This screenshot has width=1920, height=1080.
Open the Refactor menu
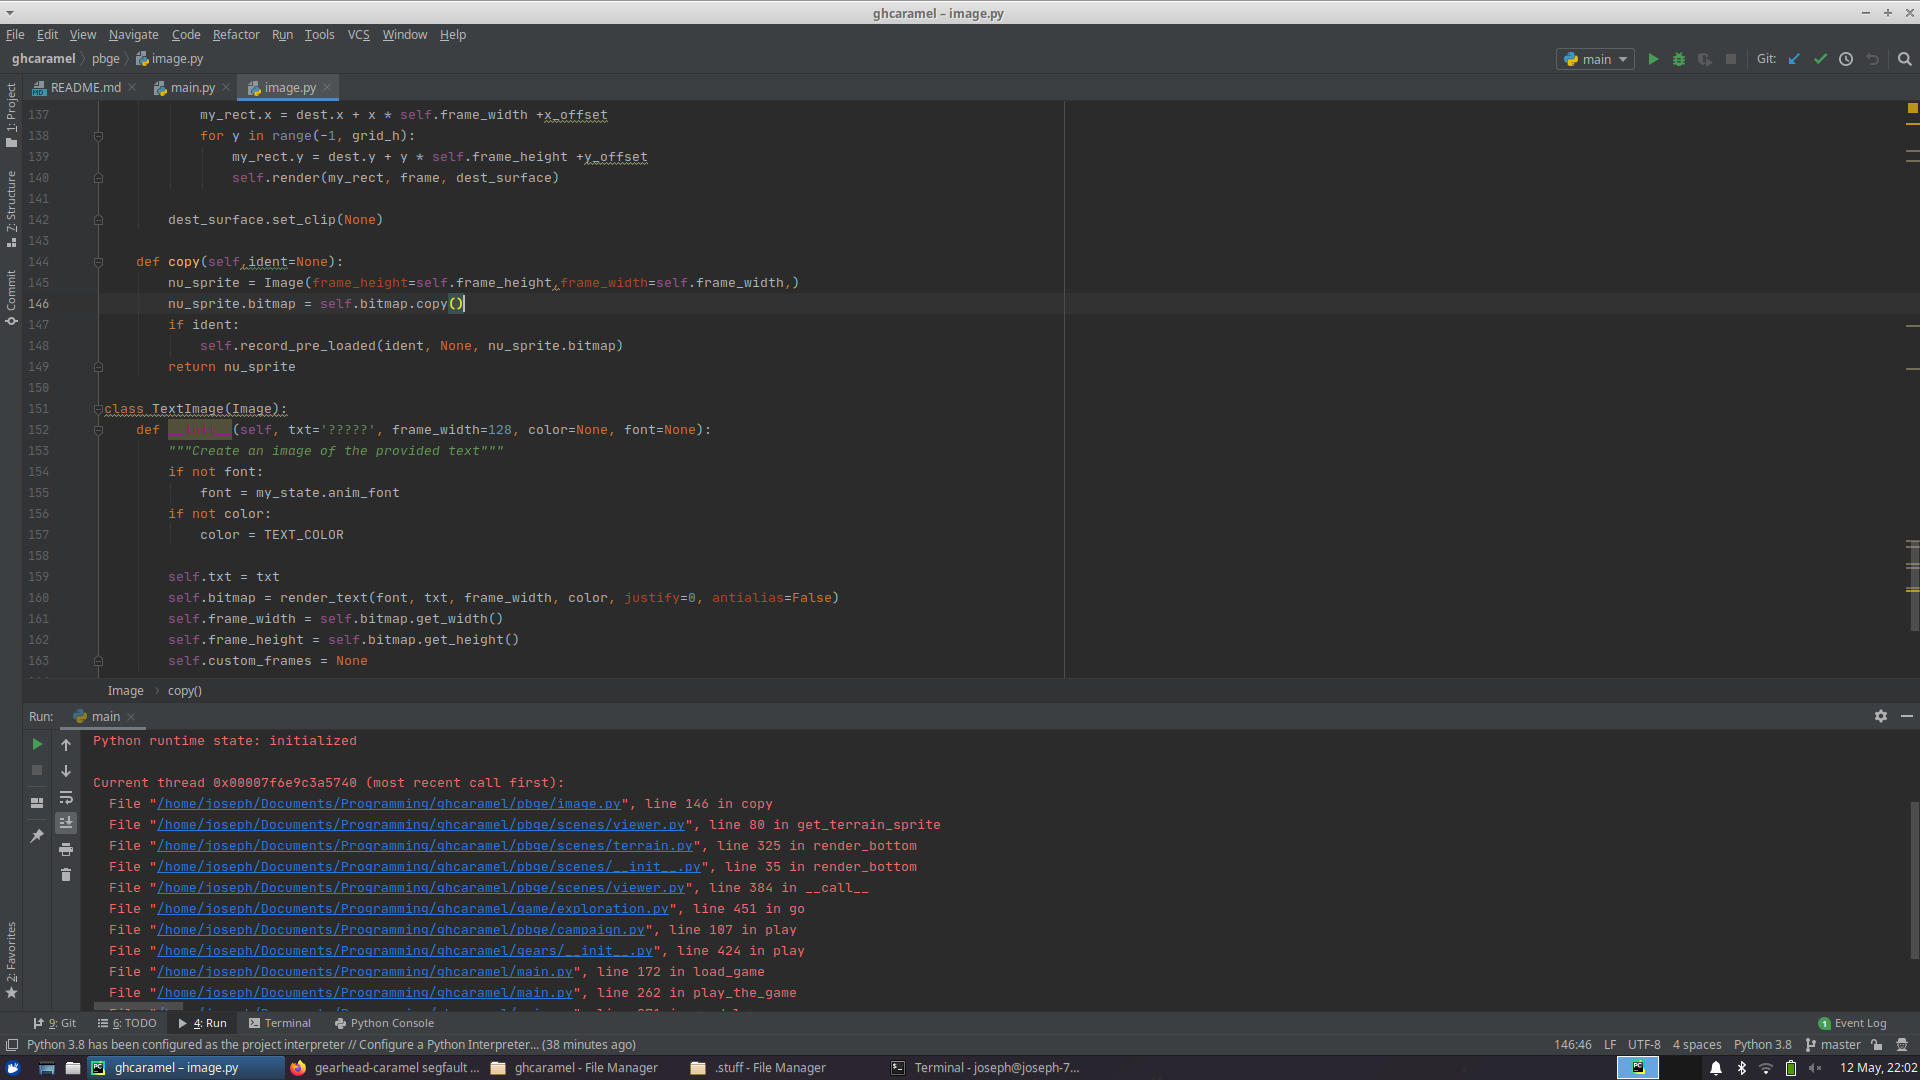coord(236,34)
